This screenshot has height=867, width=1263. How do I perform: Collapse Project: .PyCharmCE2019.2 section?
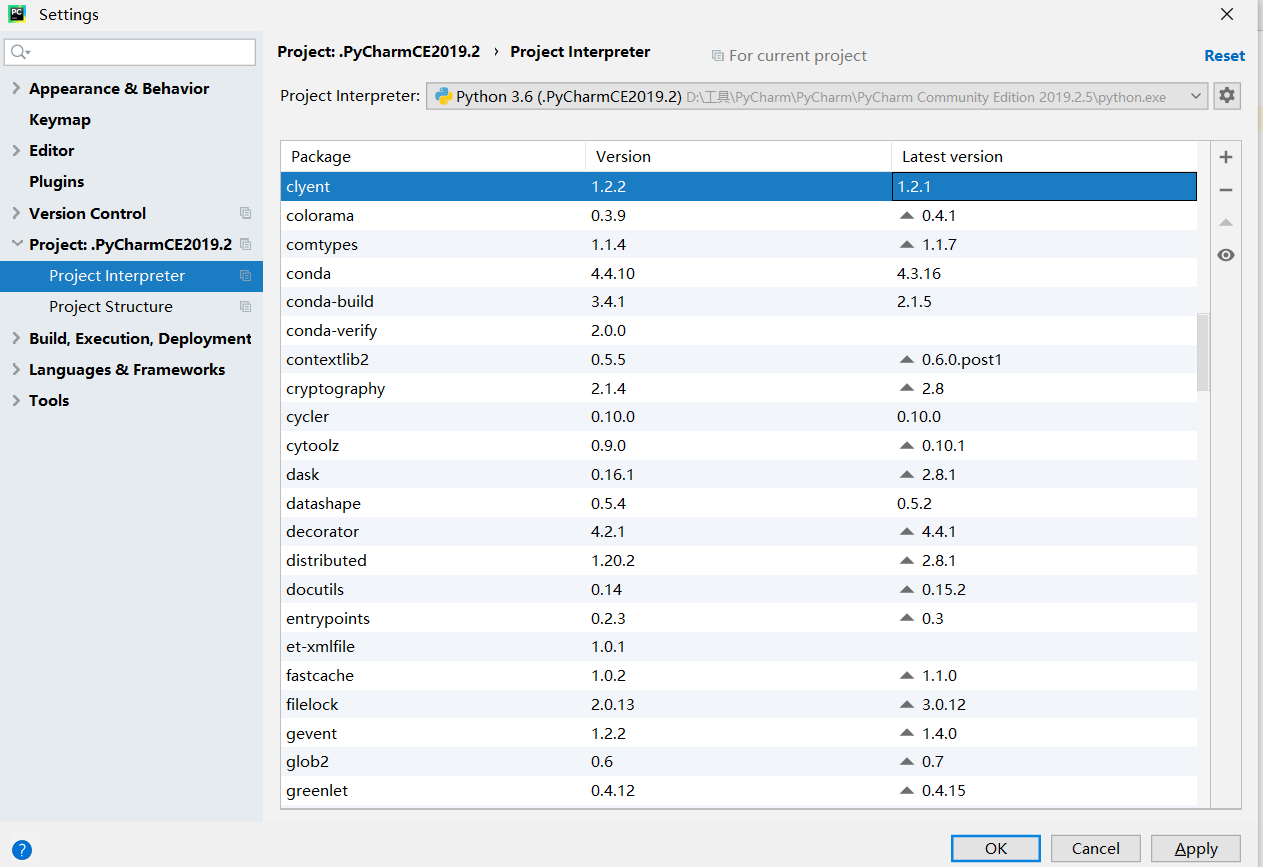pyautogui.click(x=16, y=244)
